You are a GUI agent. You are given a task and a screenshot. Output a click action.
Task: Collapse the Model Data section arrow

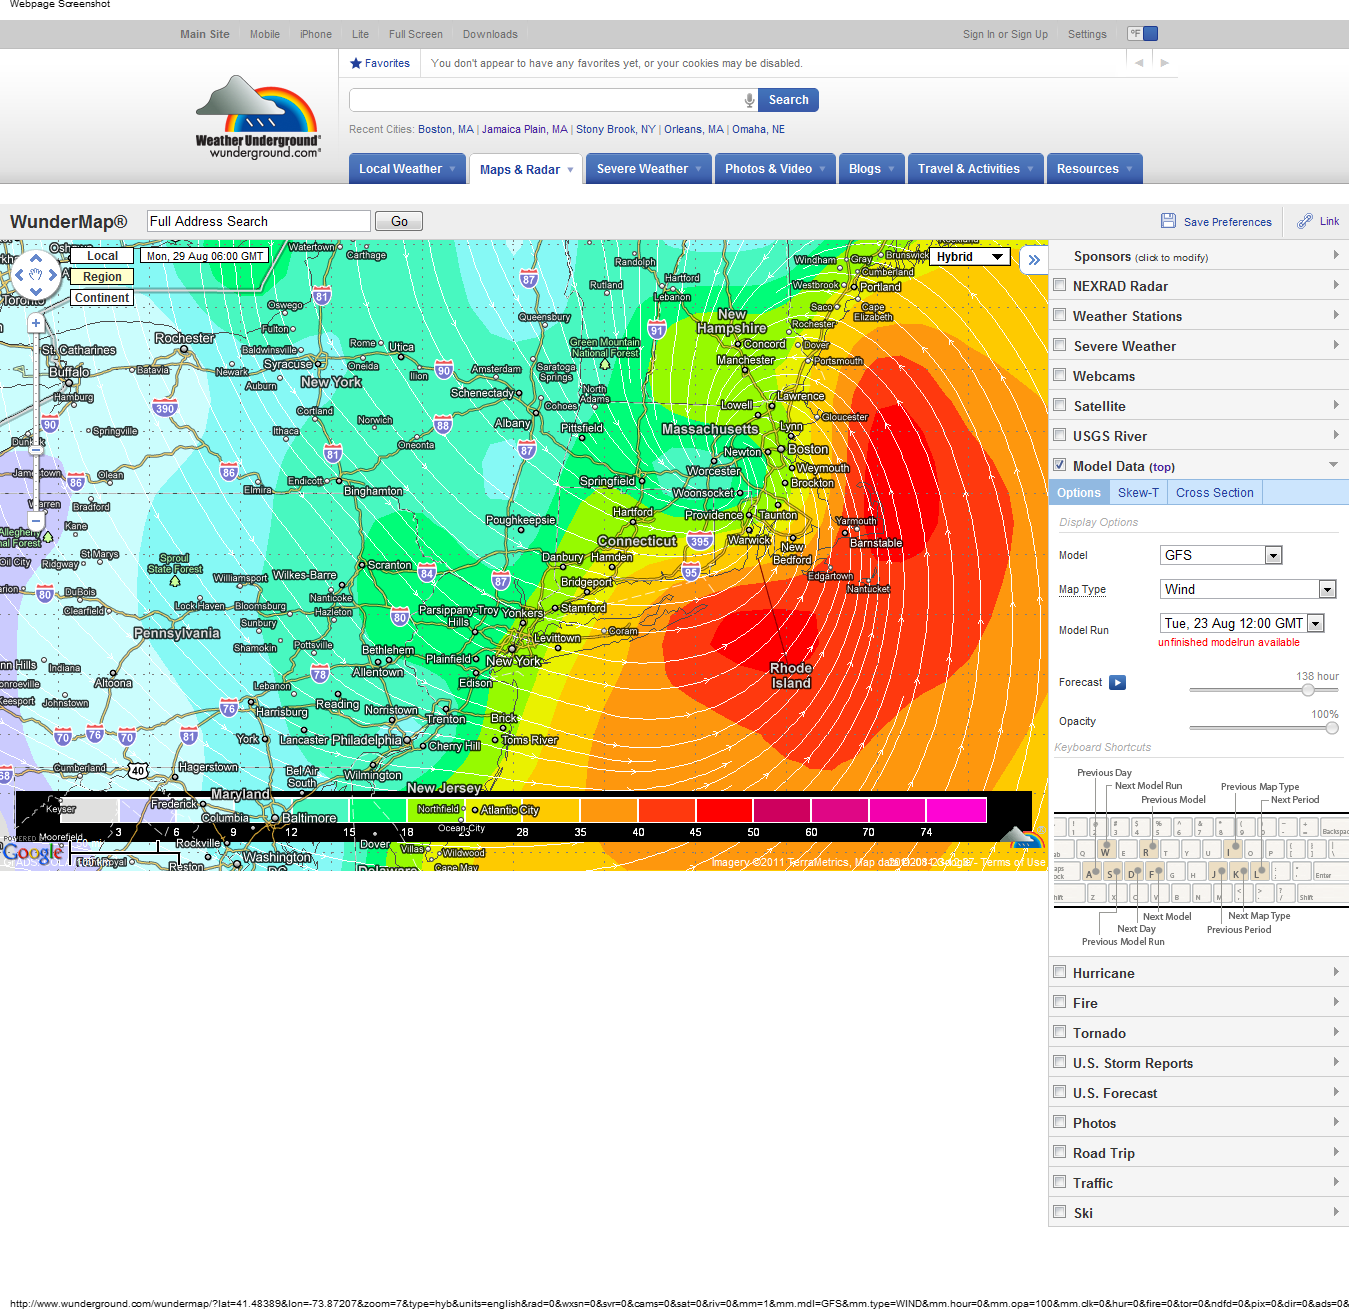tap(1334, 465)
